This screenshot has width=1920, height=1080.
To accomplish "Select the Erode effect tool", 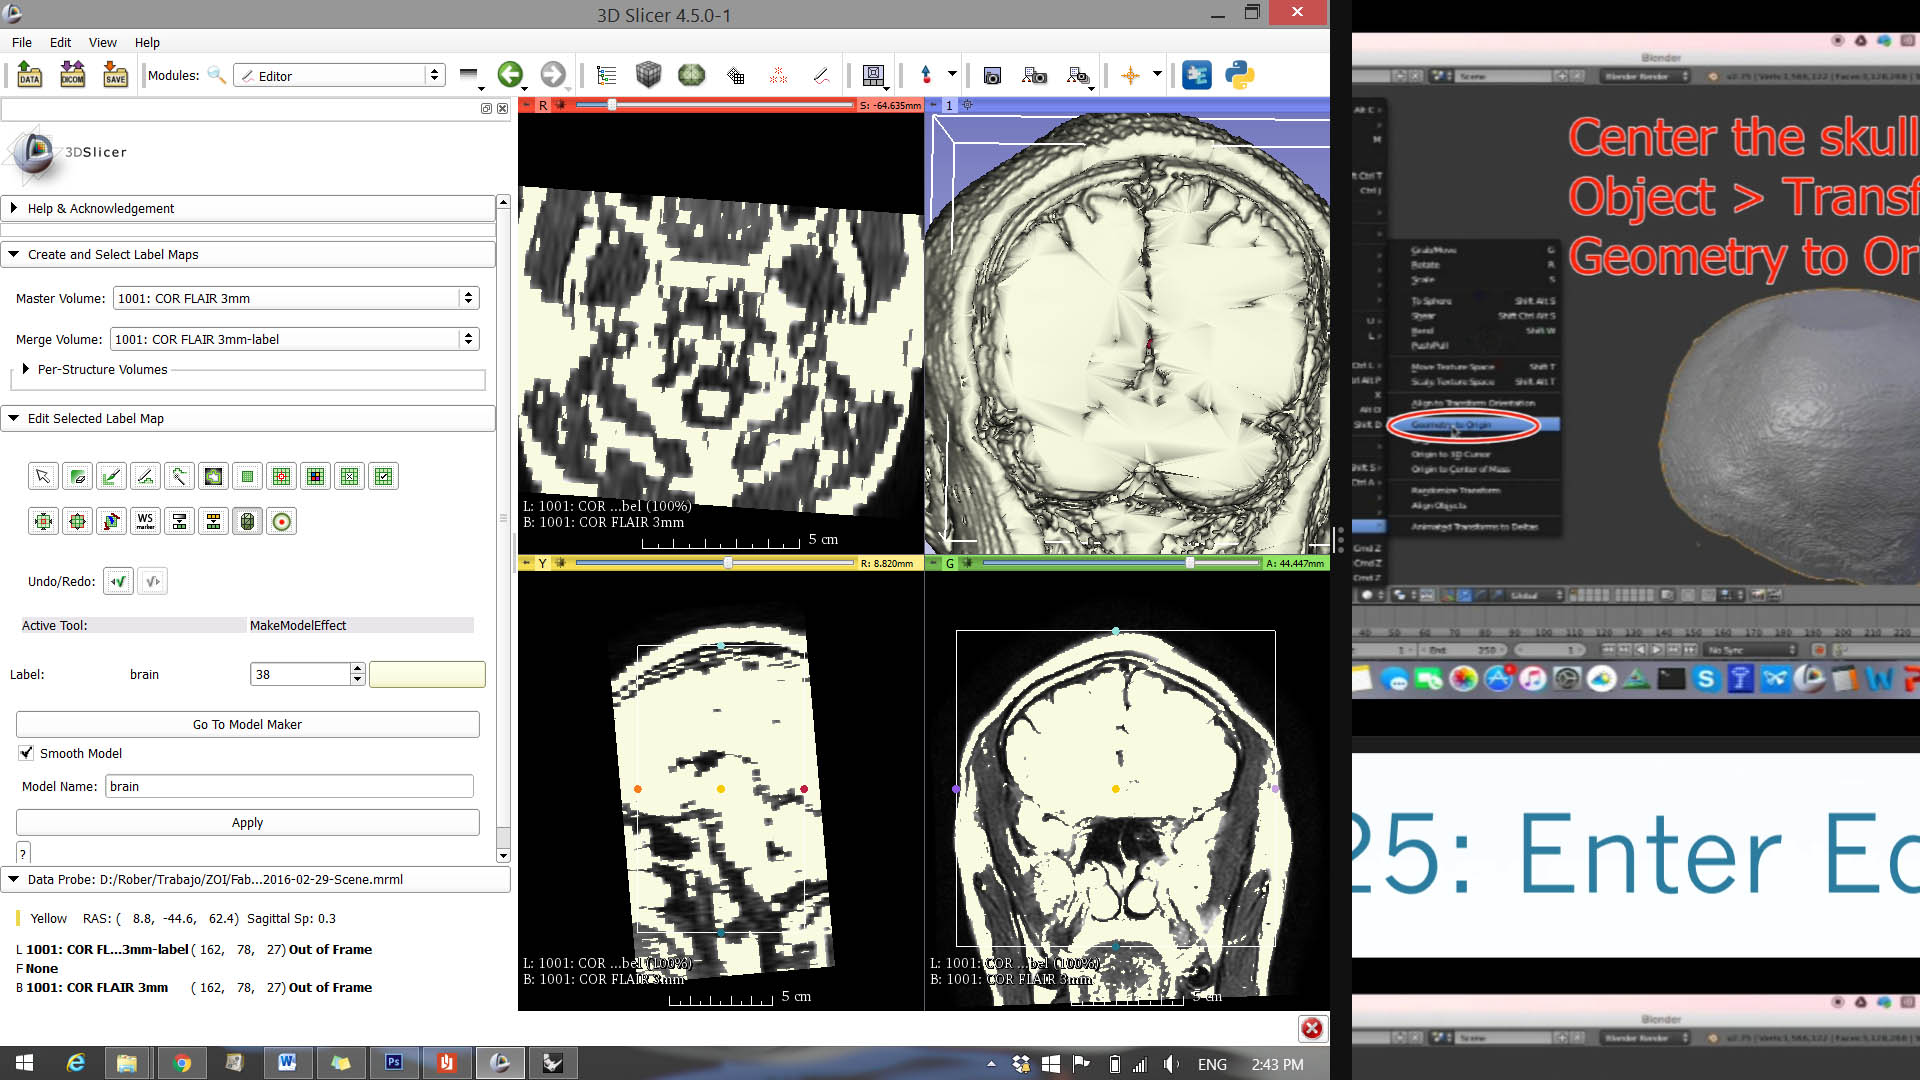I will tap(43, 521).
